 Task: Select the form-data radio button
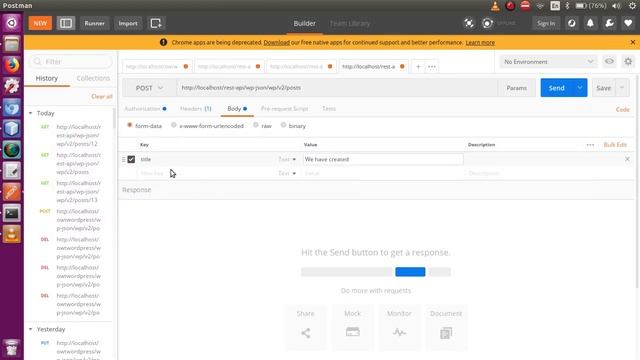(x=130, y=125)
